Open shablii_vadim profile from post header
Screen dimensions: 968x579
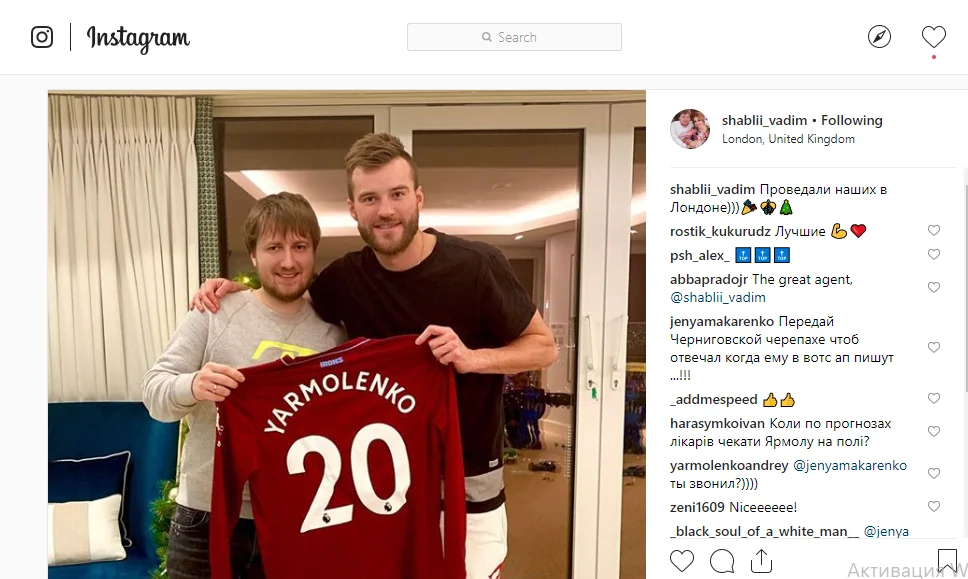(764, 120)
